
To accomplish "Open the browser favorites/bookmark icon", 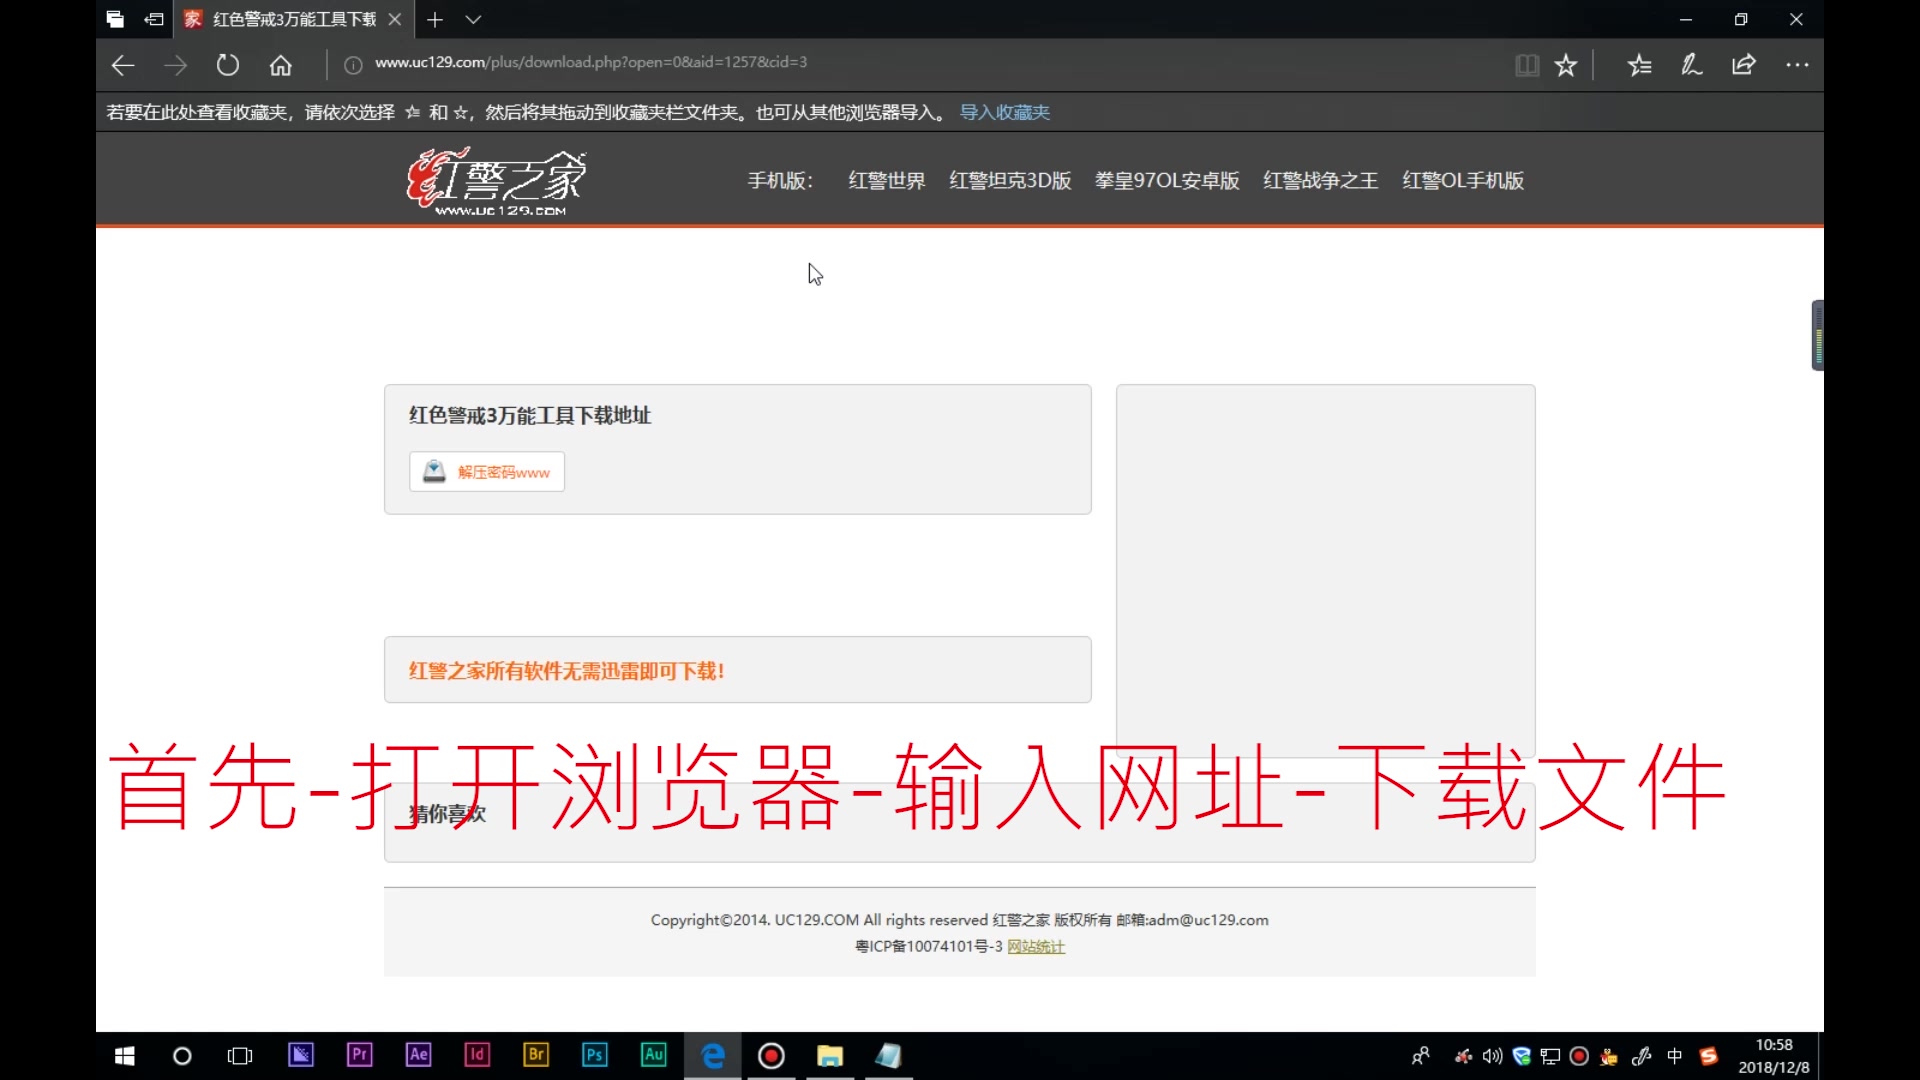I will 1567,63.
